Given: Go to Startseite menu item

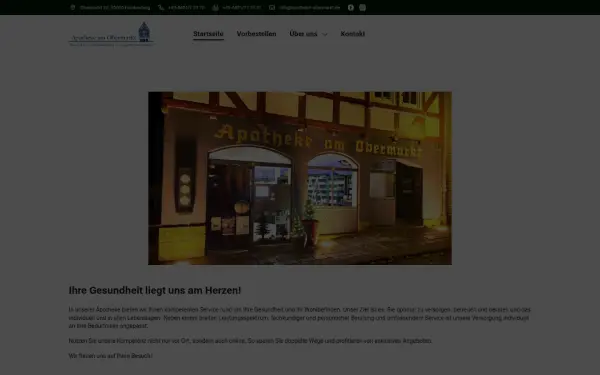Looking at the screenshot, I should click(208, 34).
